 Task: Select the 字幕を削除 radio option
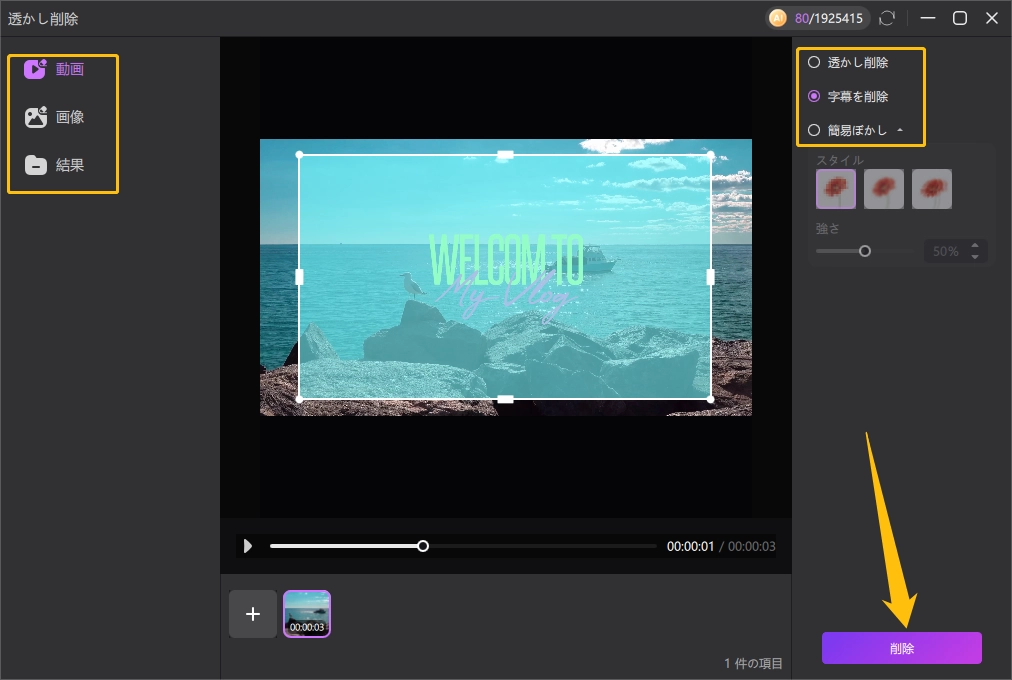click(x=848, y=96)
